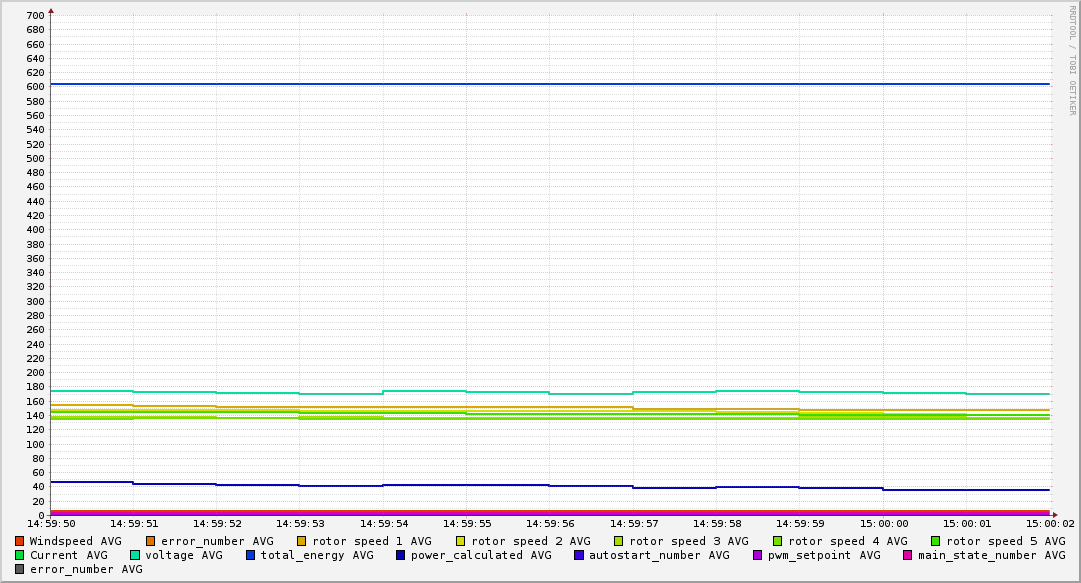Click the 14:59:50 start time label
1081x583 pixels.
point(50,523)
